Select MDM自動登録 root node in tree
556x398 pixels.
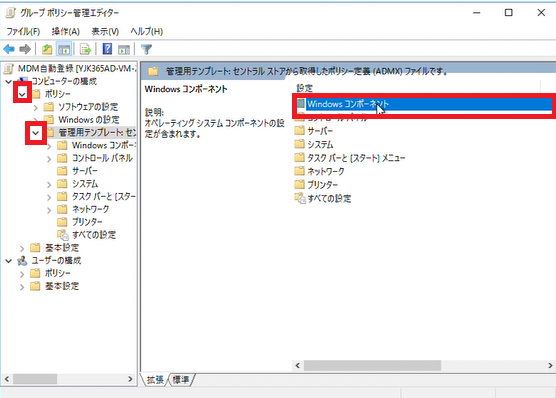point(77,68)
